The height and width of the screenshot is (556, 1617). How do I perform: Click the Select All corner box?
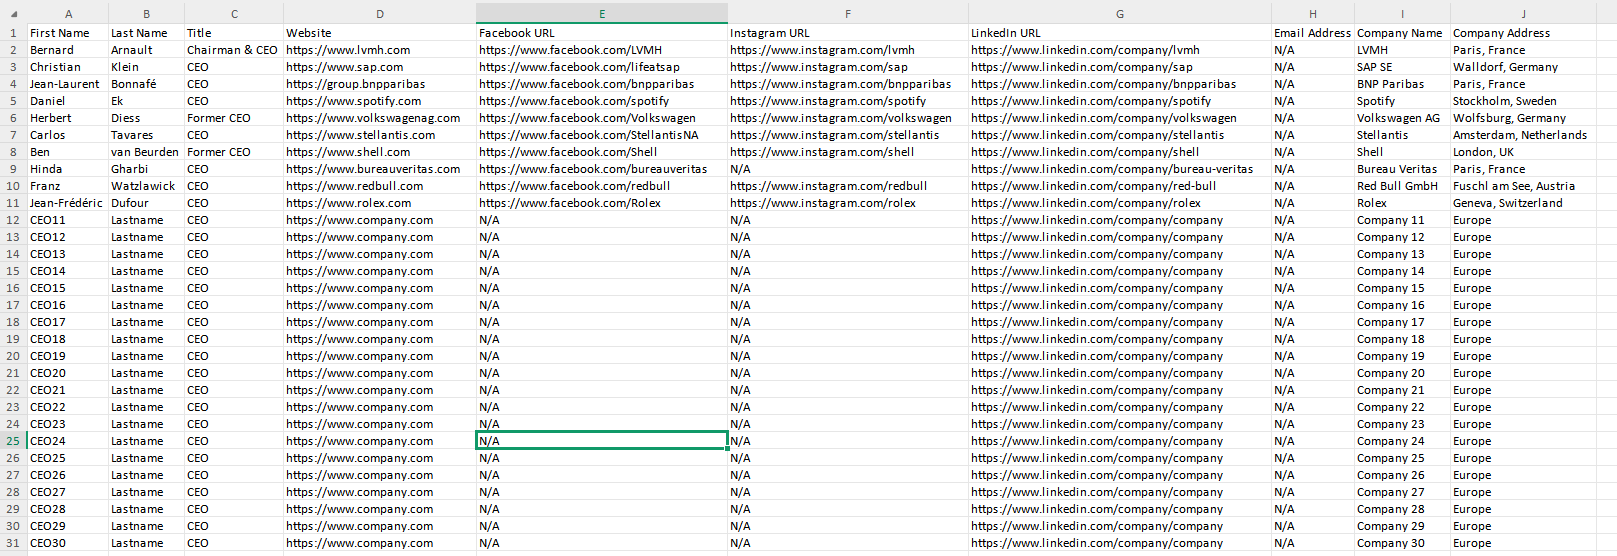click(13, 14)
